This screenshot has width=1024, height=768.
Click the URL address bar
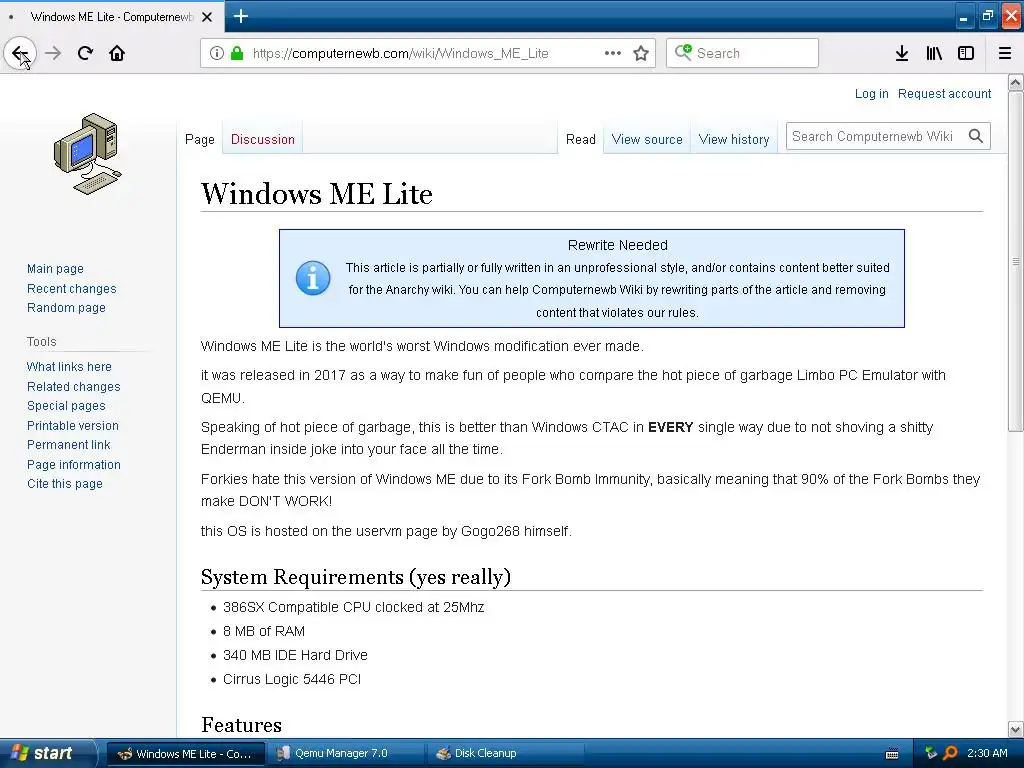tap(428, 53)
